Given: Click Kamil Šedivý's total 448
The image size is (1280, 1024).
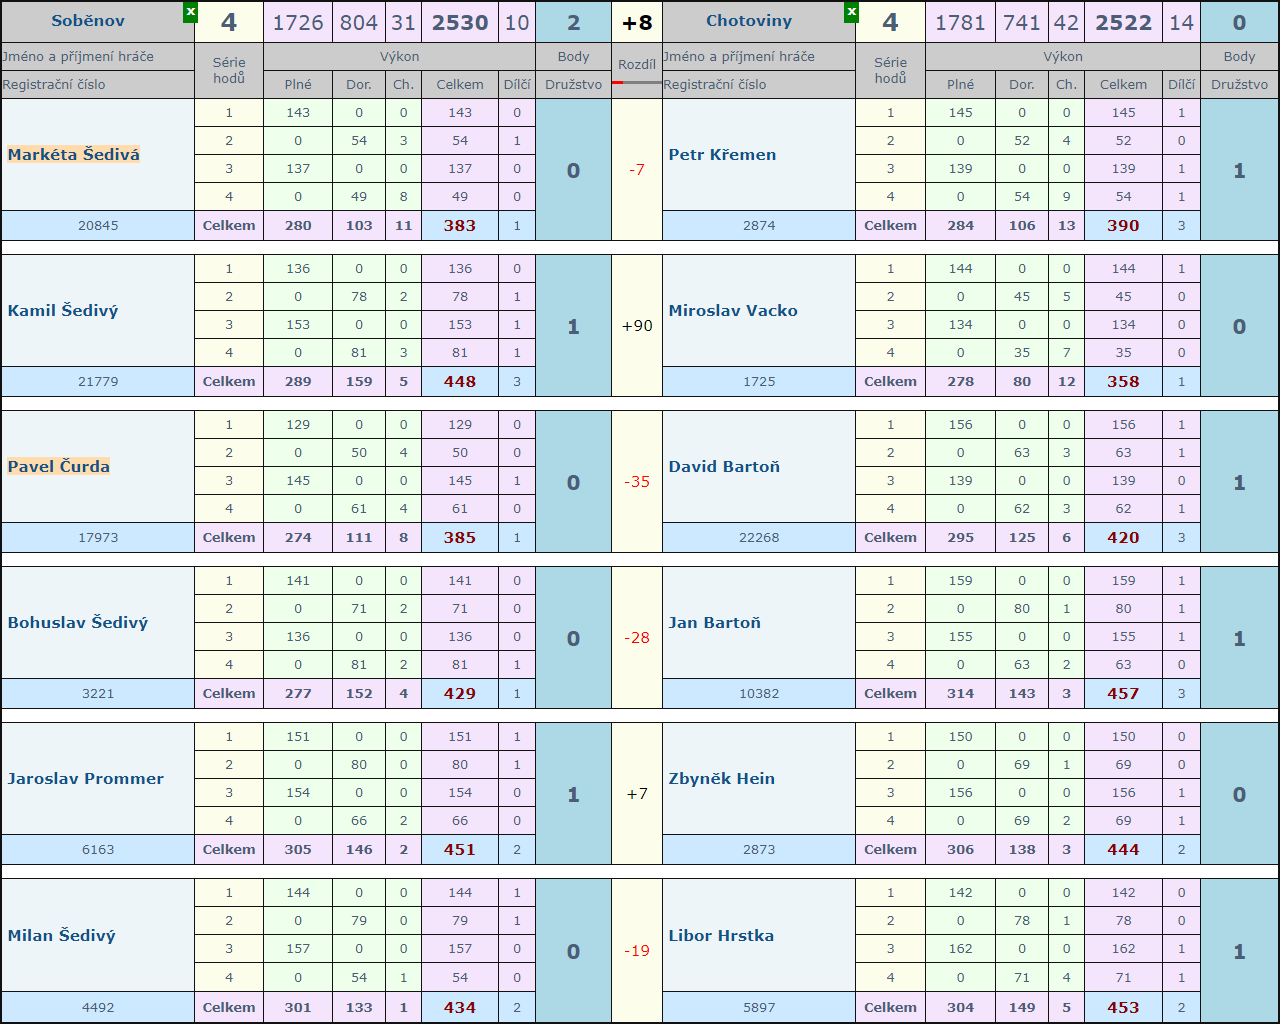Looking at the screenshot, I should [460, 381].
